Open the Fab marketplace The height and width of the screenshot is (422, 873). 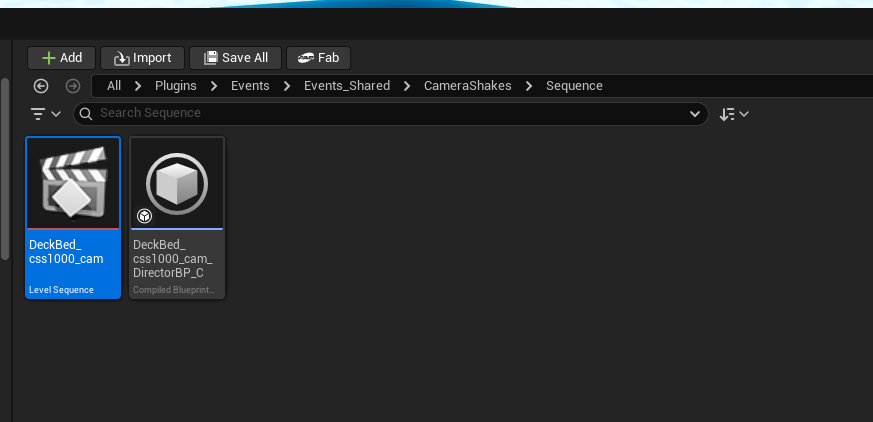click(x=318, y=58)
